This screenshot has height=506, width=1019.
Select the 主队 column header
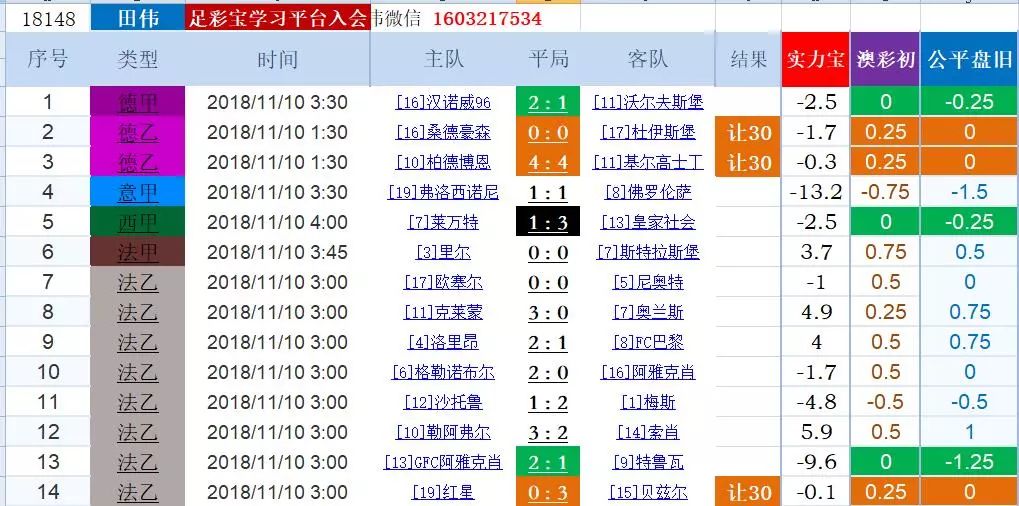pos(443,59)
